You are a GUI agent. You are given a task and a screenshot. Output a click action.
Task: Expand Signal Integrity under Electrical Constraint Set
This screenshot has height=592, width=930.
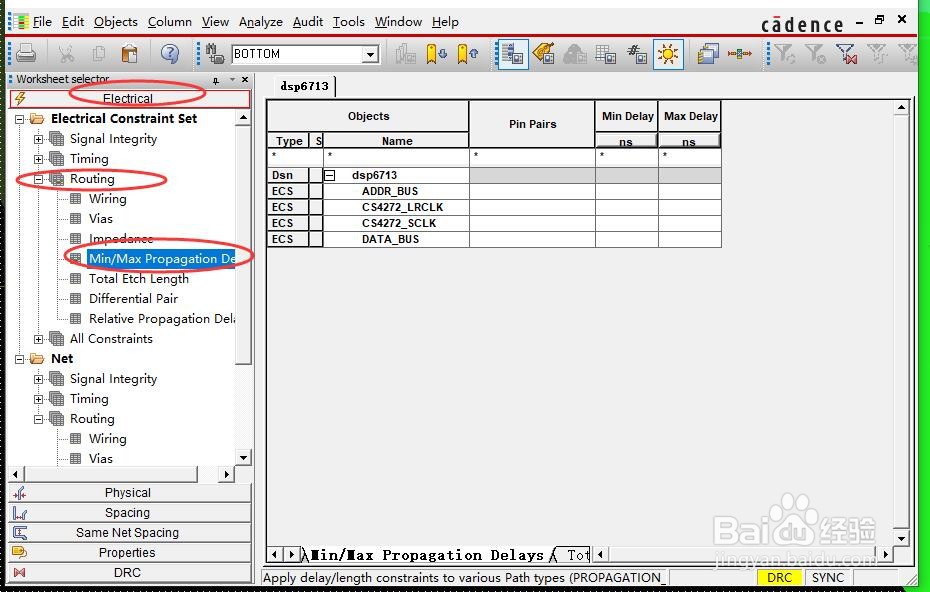[39, 139]
